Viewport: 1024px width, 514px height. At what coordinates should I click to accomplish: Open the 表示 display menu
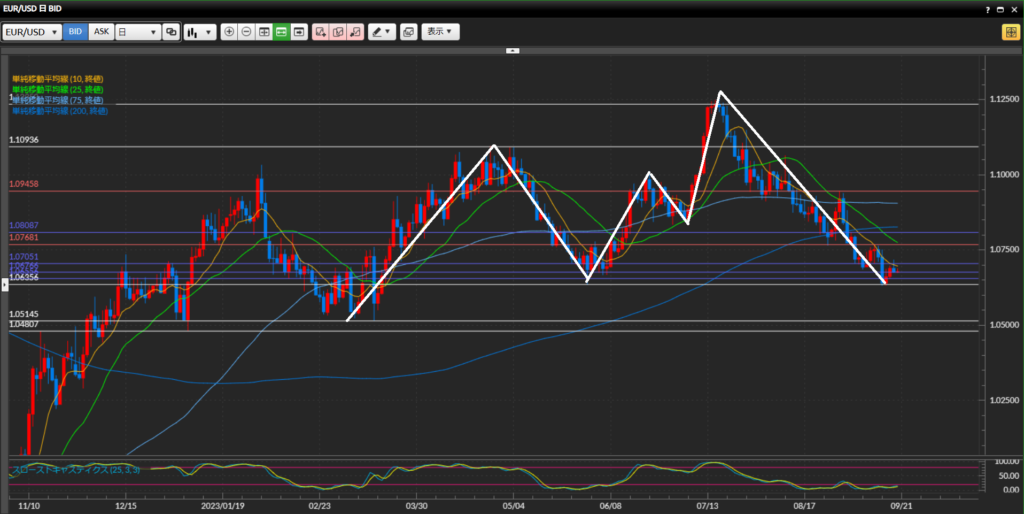point(440,32)
